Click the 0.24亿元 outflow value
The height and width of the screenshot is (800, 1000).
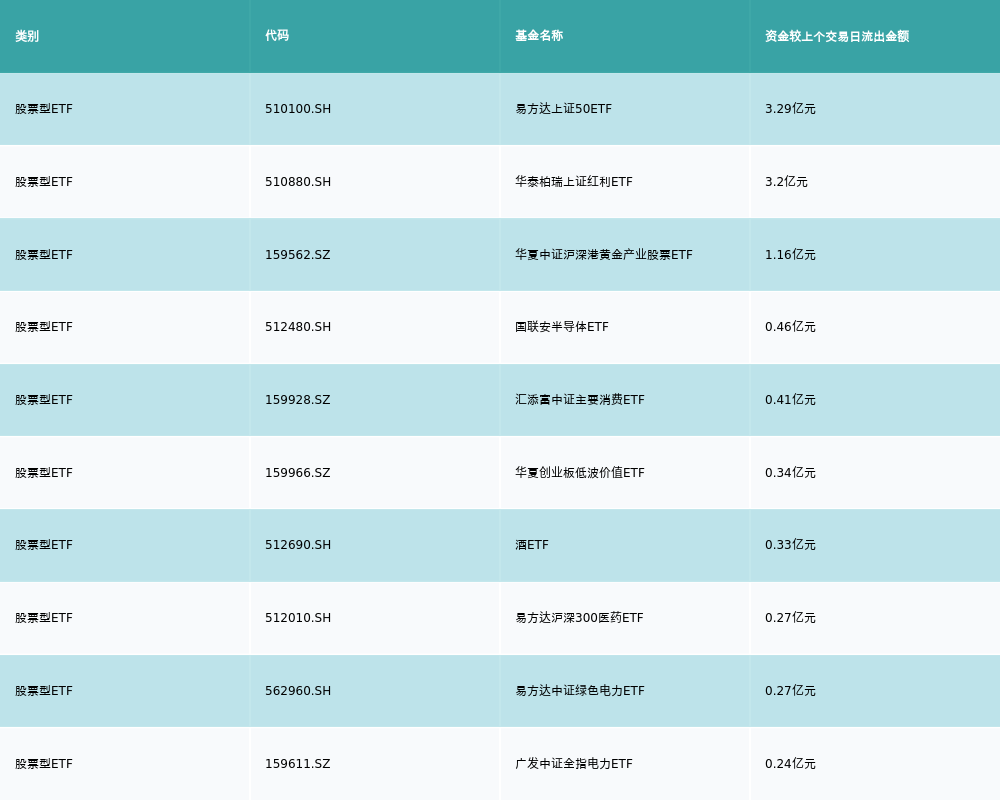[x=790, y=764]
